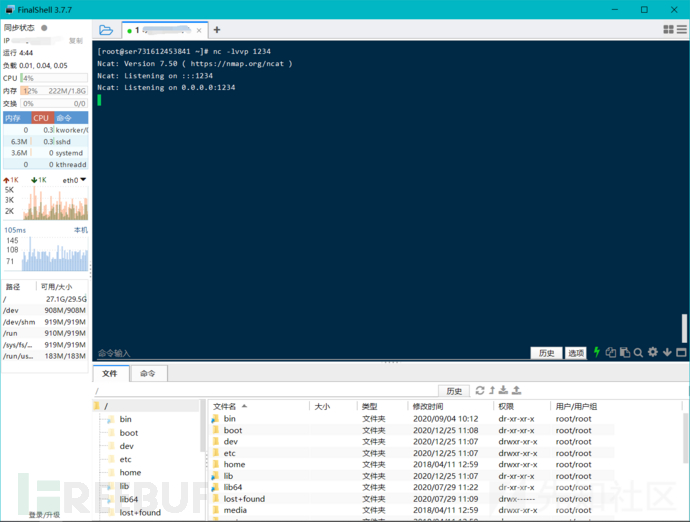Switch the layout grid view toggle

668,30
